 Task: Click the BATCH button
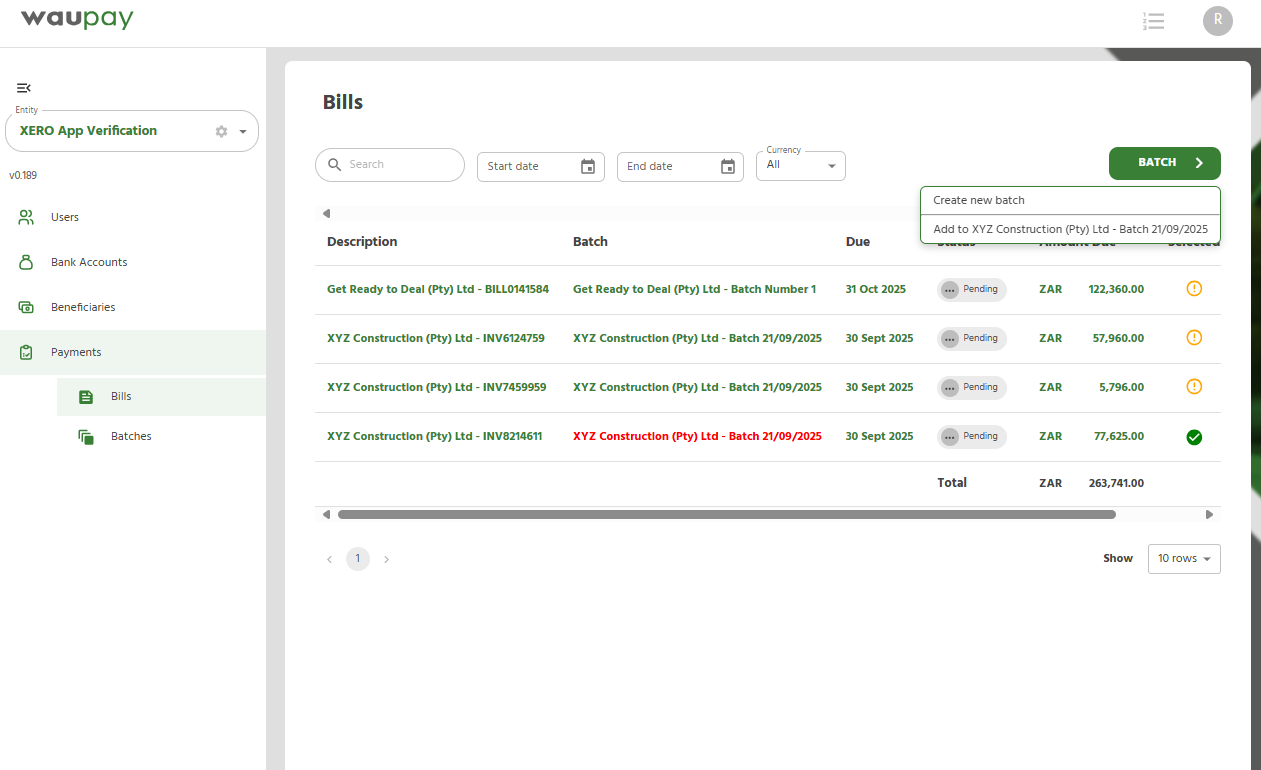pyautogui.click(x=1165, y=163)
